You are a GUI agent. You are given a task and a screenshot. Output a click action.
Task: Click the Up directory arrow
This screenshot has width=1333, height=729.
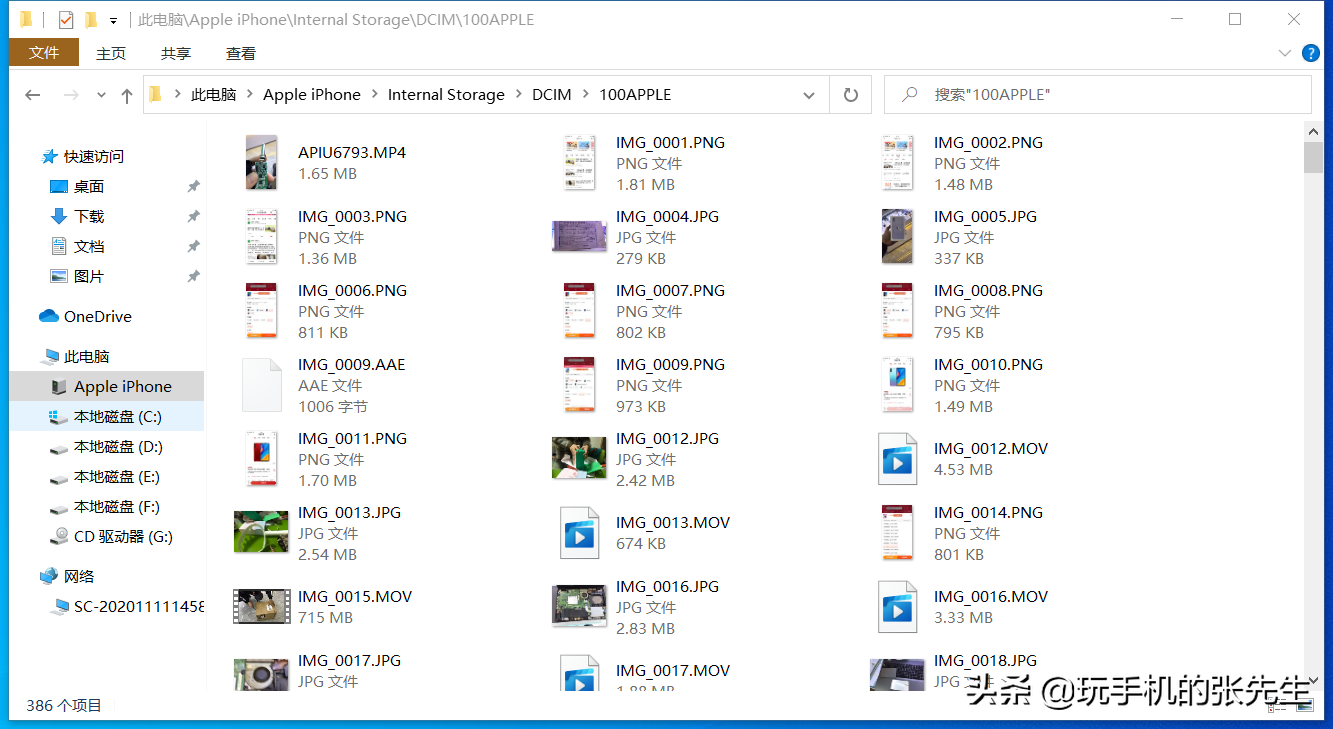coord(126,95)
